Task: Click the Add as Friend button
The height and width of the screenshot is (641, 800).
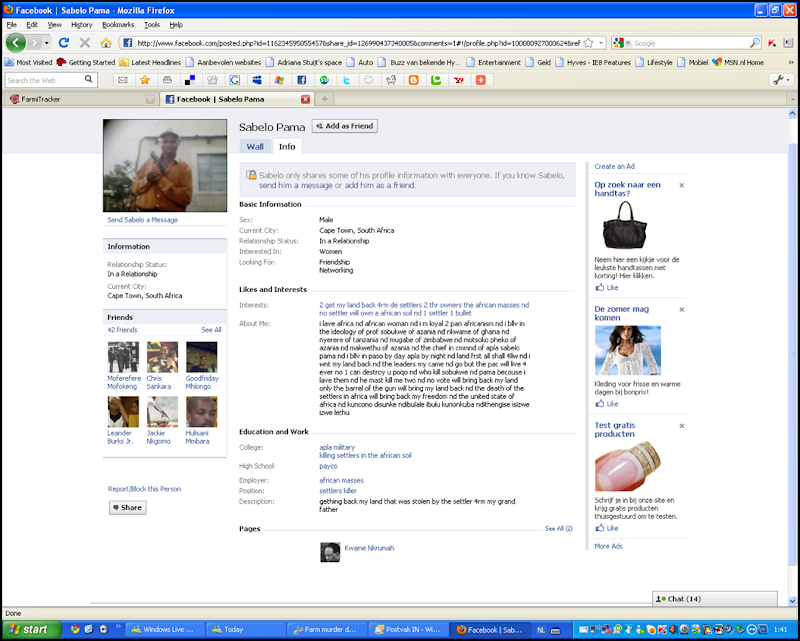Action: click(344, 126)
